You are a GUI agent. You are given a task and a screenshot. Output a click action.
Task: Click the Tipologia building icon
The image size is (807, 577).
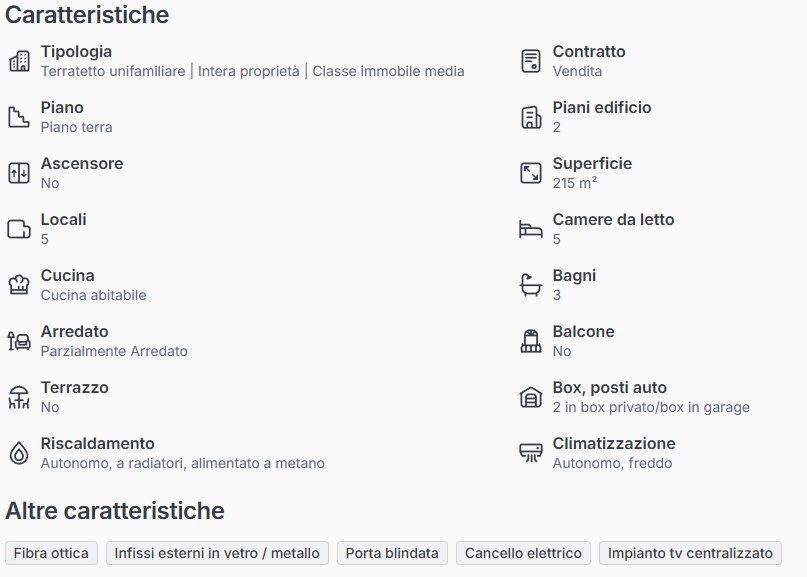[x=19, y=61]
